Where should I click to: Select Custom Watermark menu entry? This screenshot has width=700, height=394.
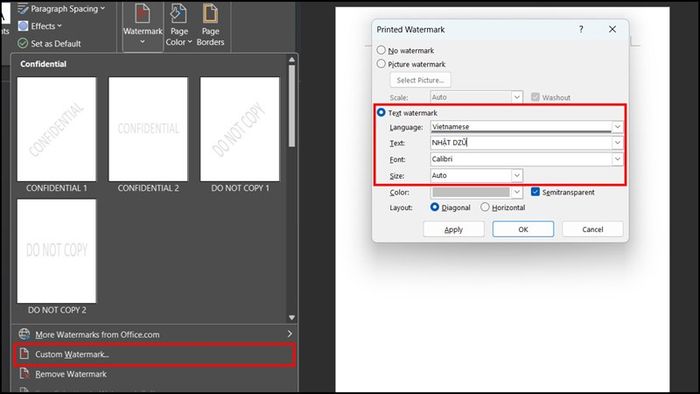tap(154, 354)
